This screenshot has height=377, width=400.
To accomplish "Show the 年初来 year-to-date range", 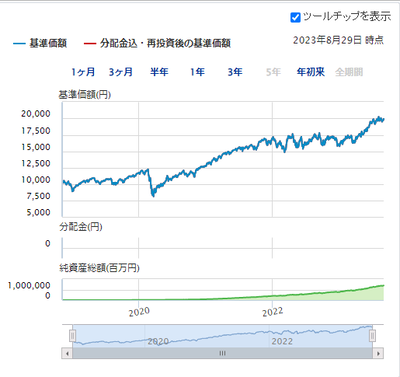I will pyautogui.click(x=311, y=72).
